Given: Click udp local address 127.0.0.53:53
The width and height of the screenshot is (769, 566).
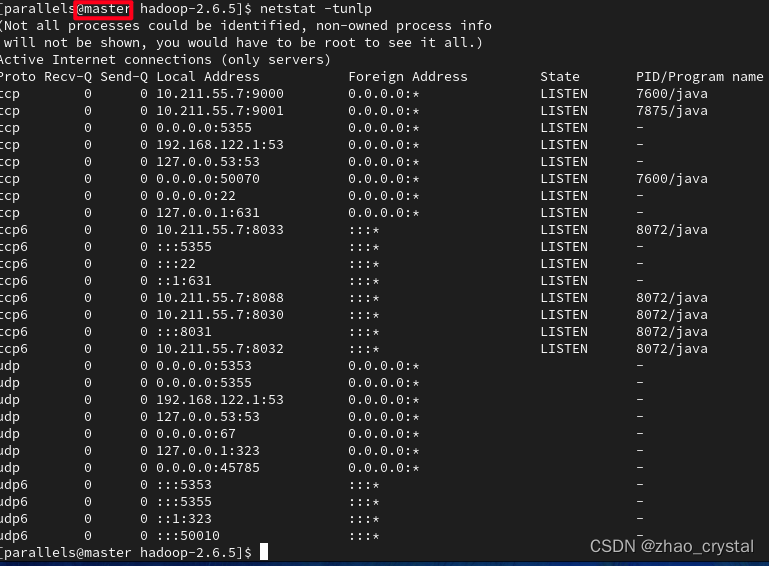Looking at the screenshot, I should click(x=207, y=417).
